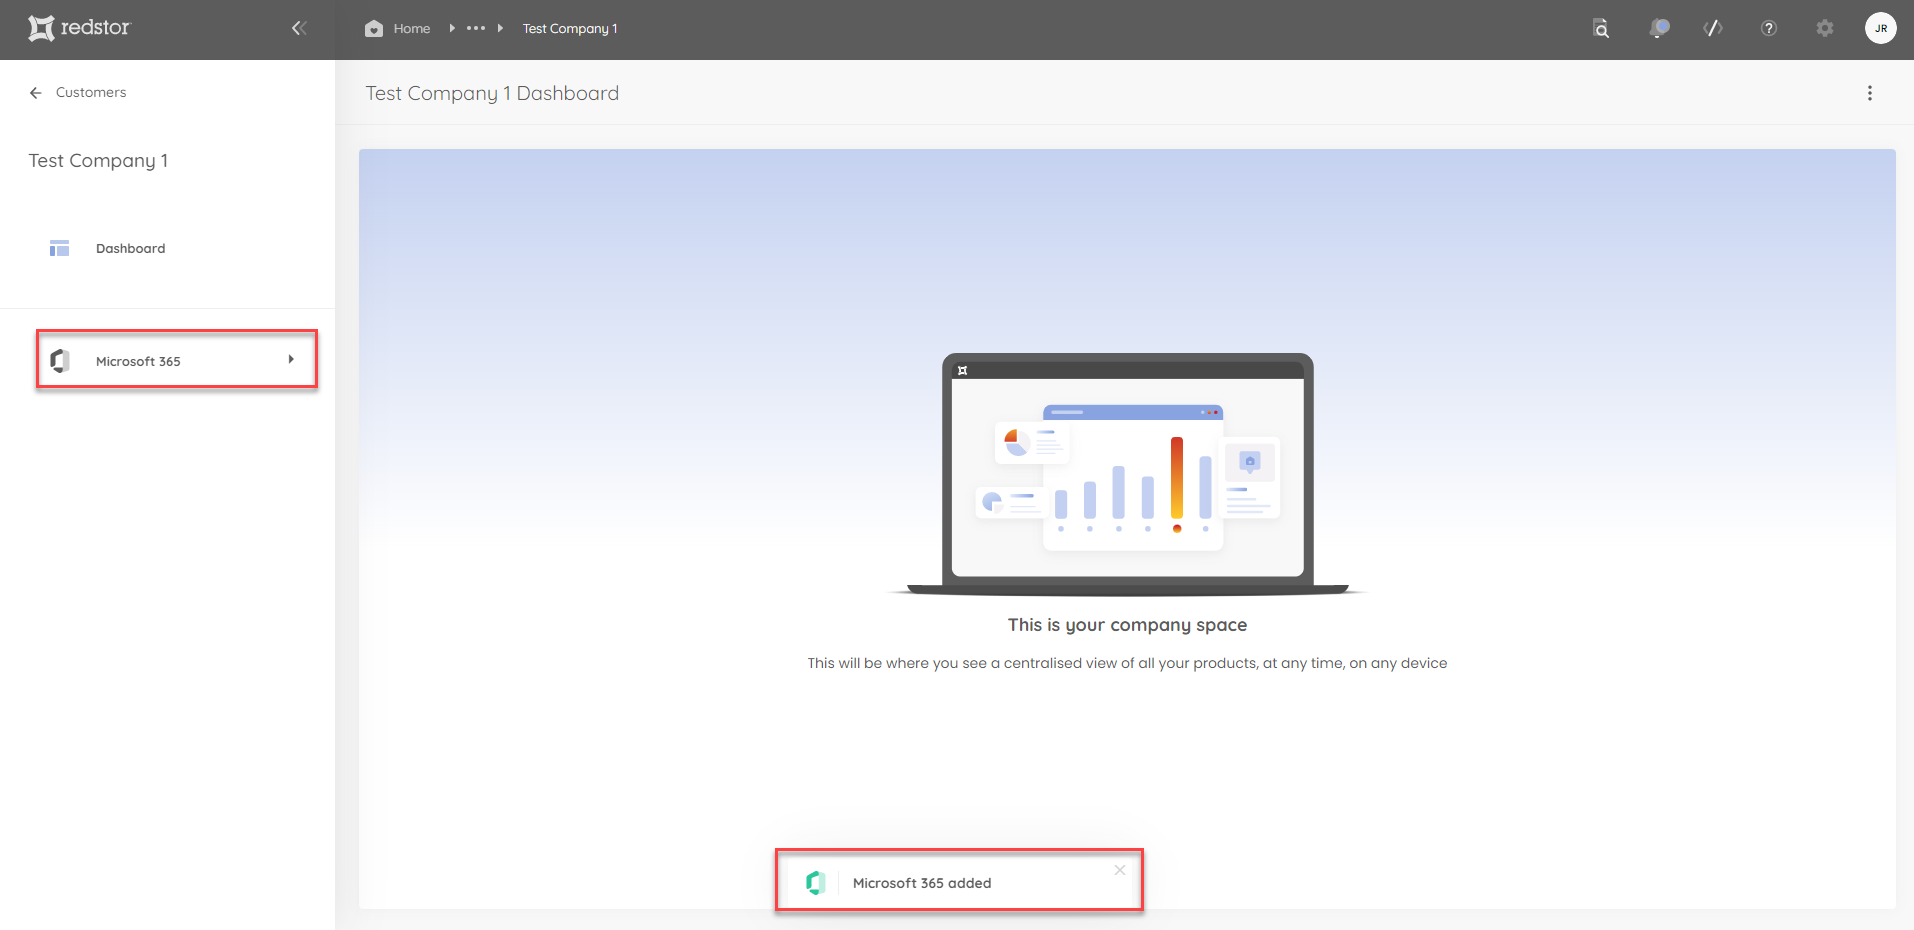This screenshot has width=1914, height=930.
Task: Open the dashboard three-dot options menu
Action: (1870, 93)
